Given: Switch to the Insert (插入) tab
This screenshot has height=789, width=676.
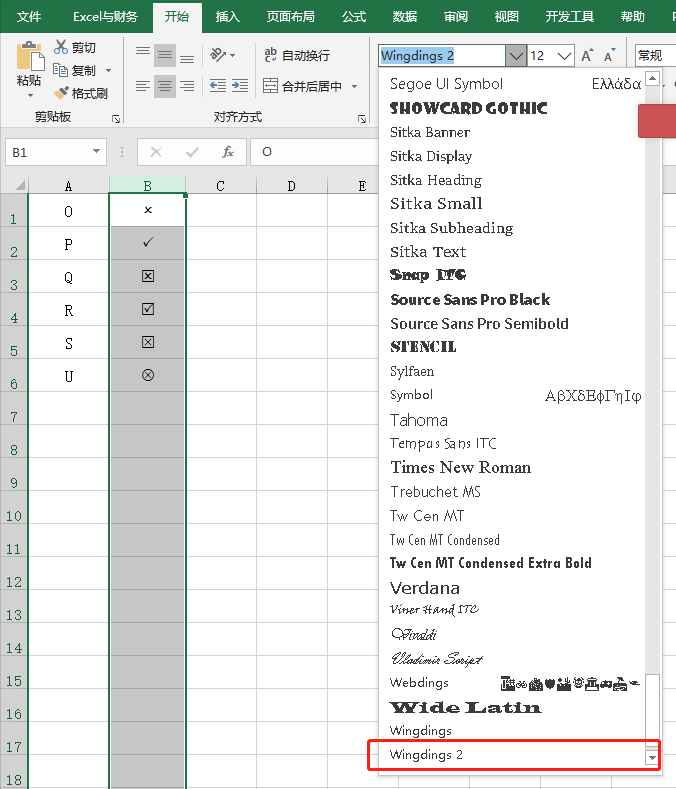Looking at the screenshot, I should point(228,17).
